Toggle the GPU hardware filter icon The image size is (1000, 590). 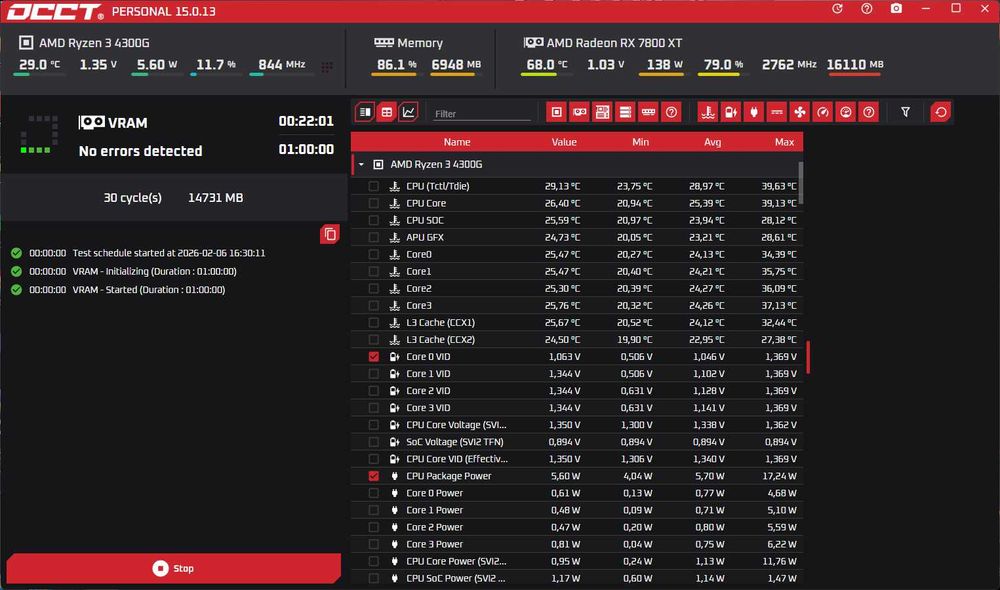coord(580,112)
